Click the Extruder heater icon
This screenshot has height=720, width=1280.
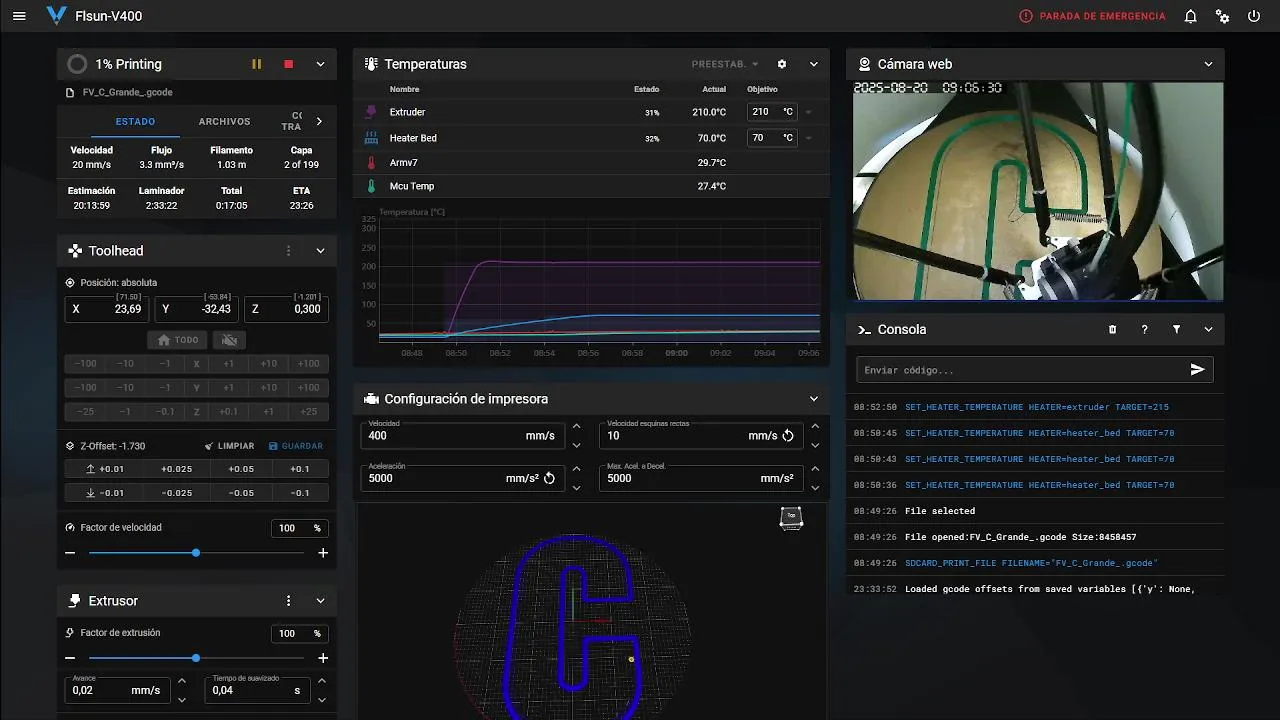pos(371,112)
